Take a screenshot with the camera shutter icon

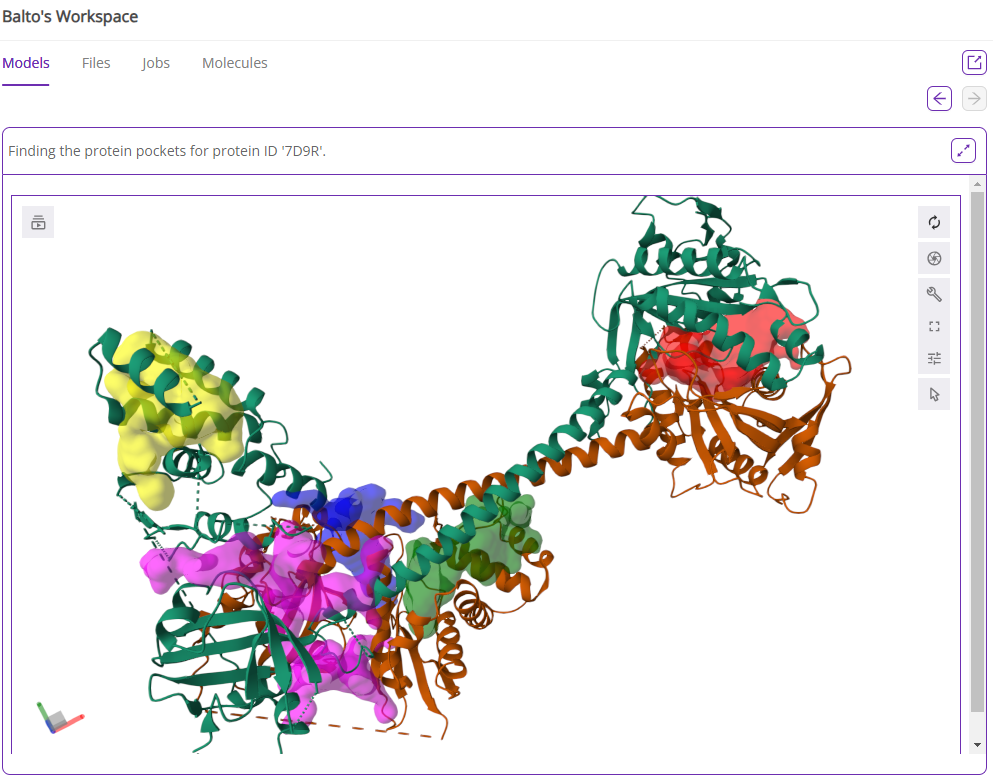coord(934,259)
